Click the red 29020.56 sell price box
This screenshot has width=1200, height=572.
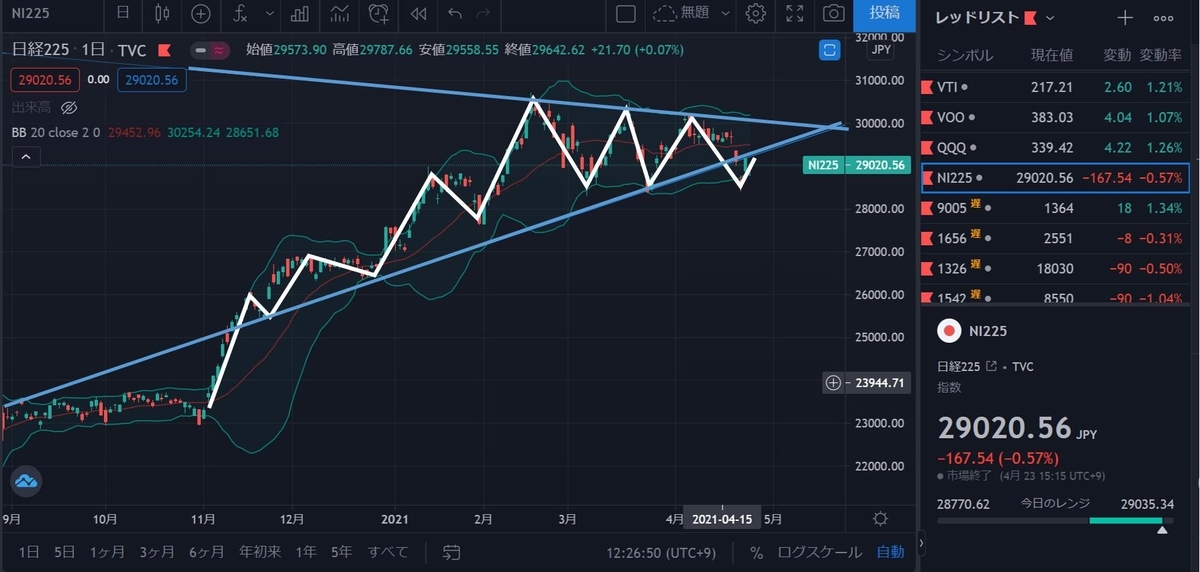[x=46, y=81]
